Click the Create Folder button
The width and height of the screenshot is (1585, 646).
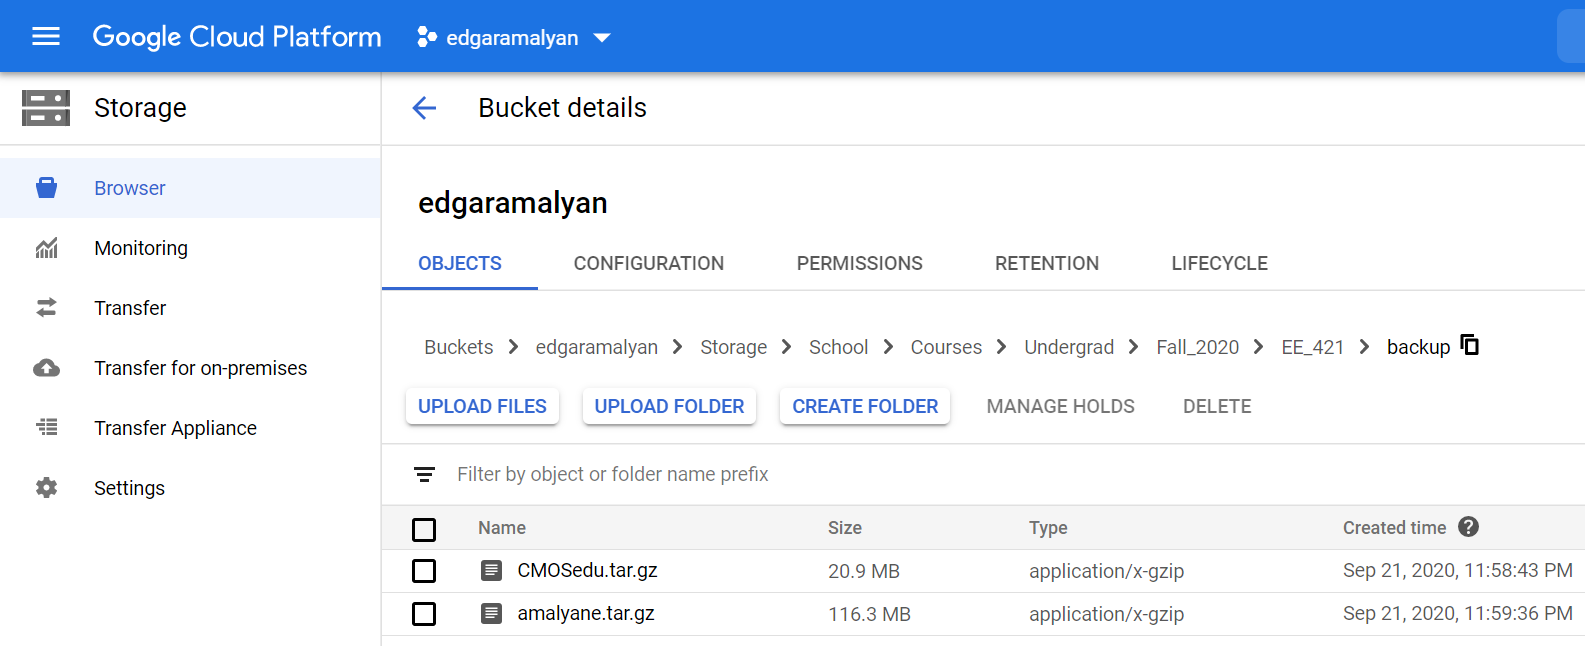click(865, 407)
